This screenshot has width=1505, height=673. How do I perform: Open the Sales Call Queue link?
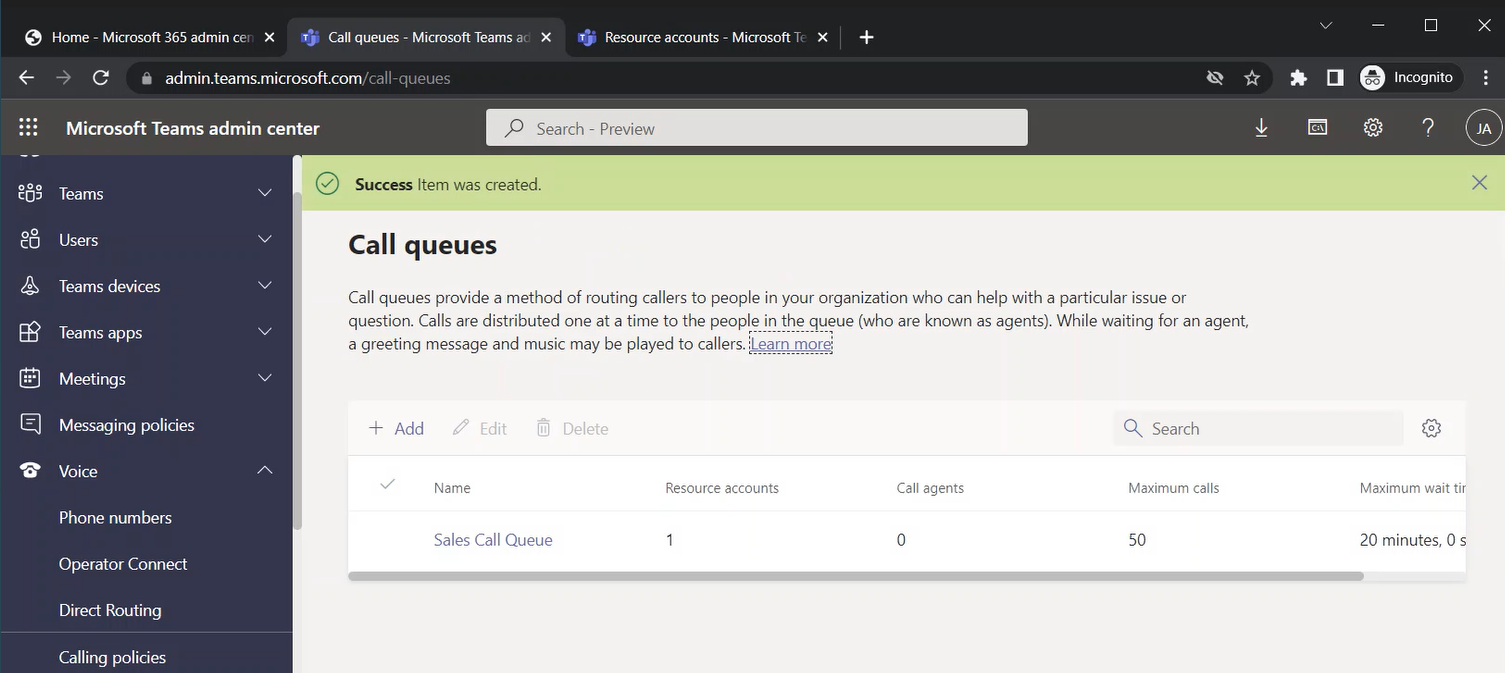(493, 540)
